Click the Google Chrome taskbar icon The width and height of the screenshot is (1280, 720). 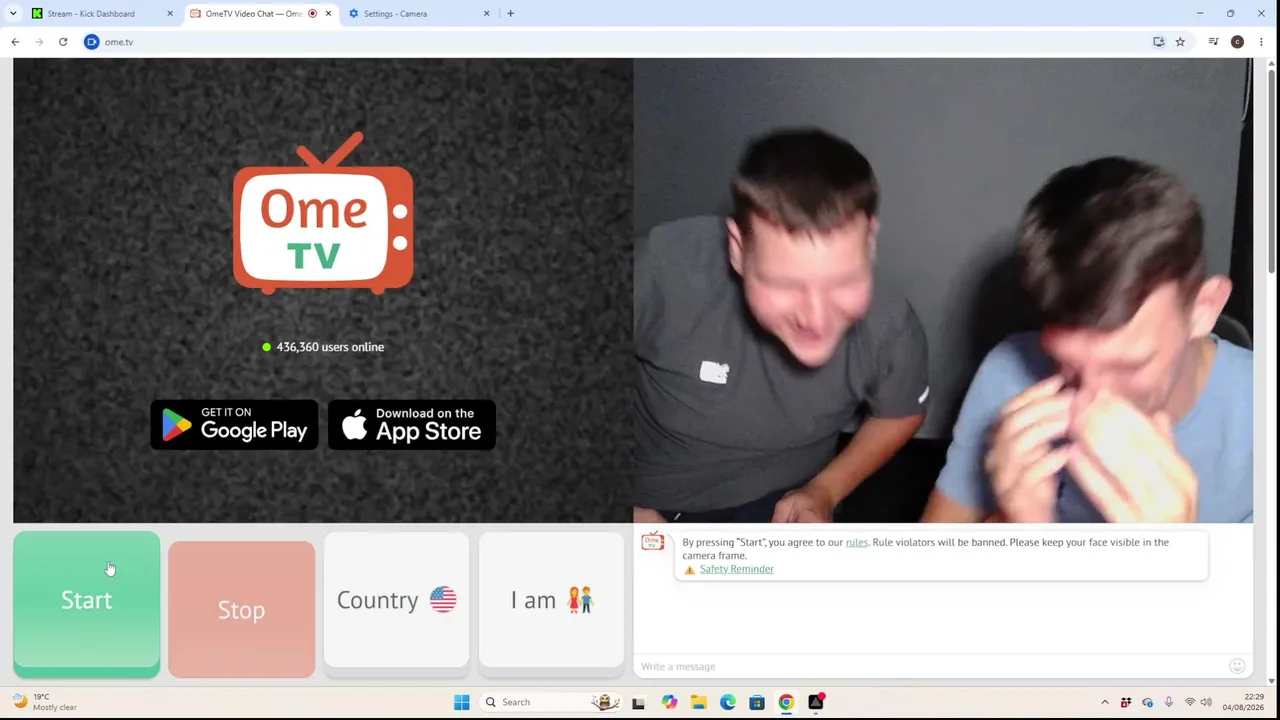coord(787,702)
